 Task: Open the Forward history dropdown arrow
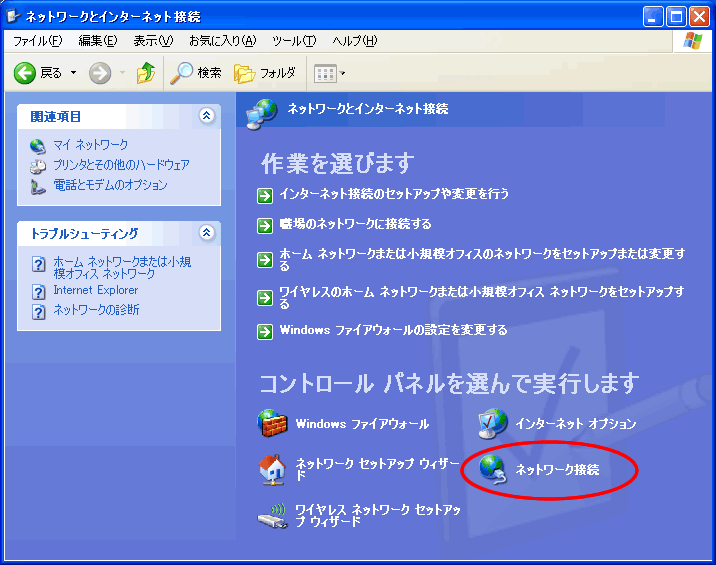tap(122, 73)
